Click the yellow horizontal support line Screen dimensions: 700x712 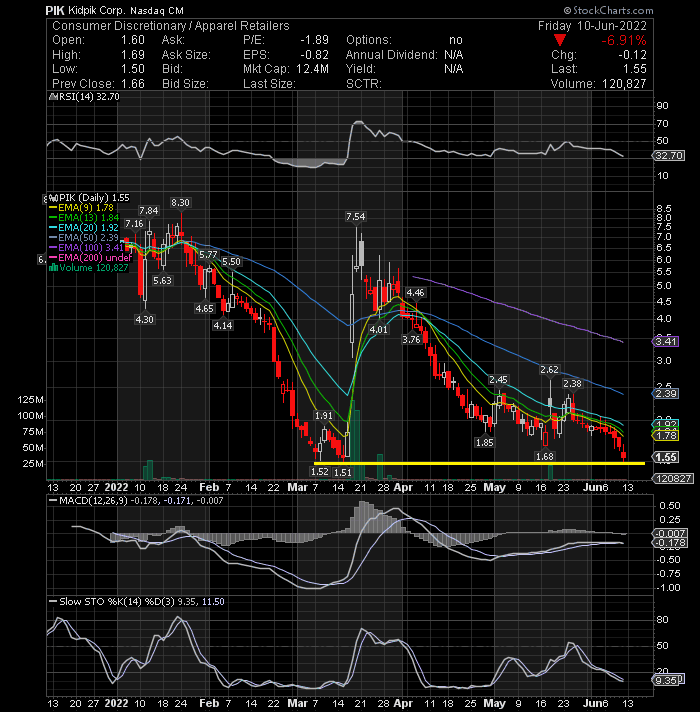pos(479,463)
